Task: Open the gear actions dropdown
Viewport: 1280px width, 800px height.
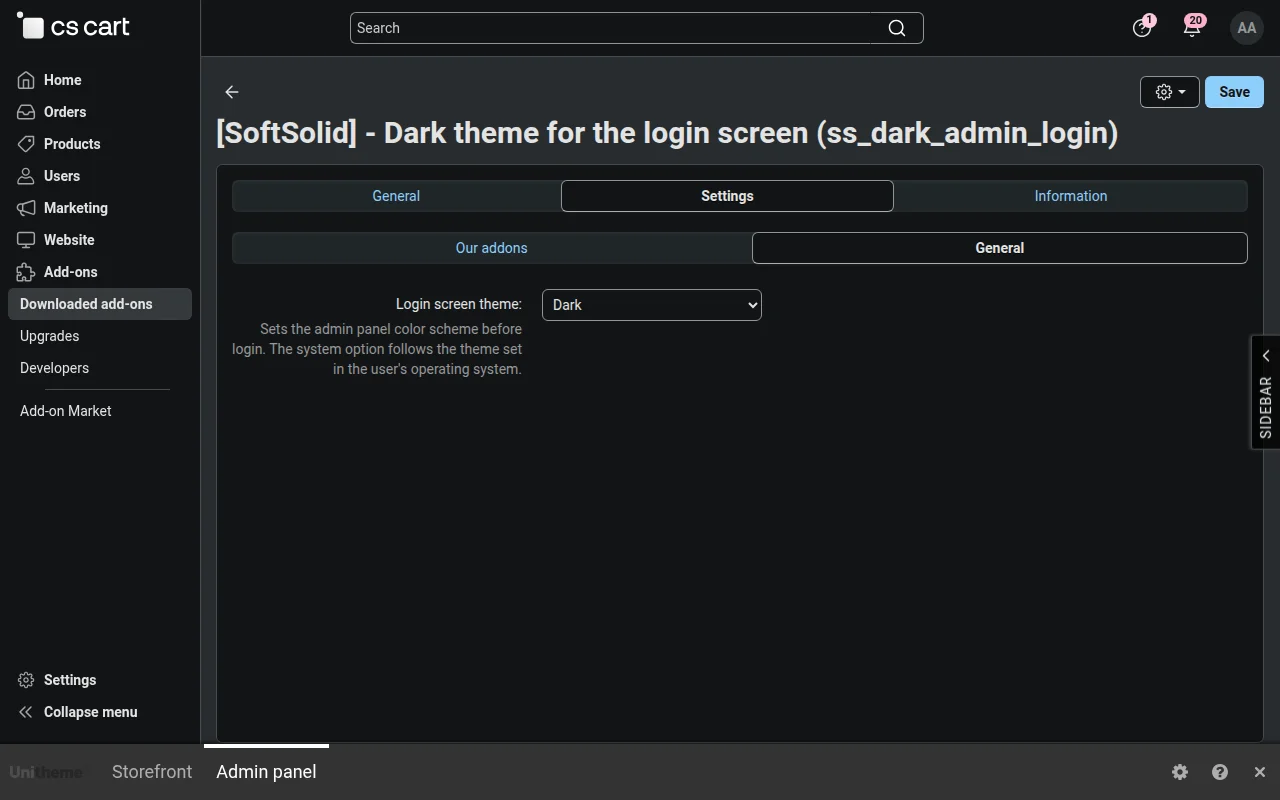Action: coord(1170,92)
